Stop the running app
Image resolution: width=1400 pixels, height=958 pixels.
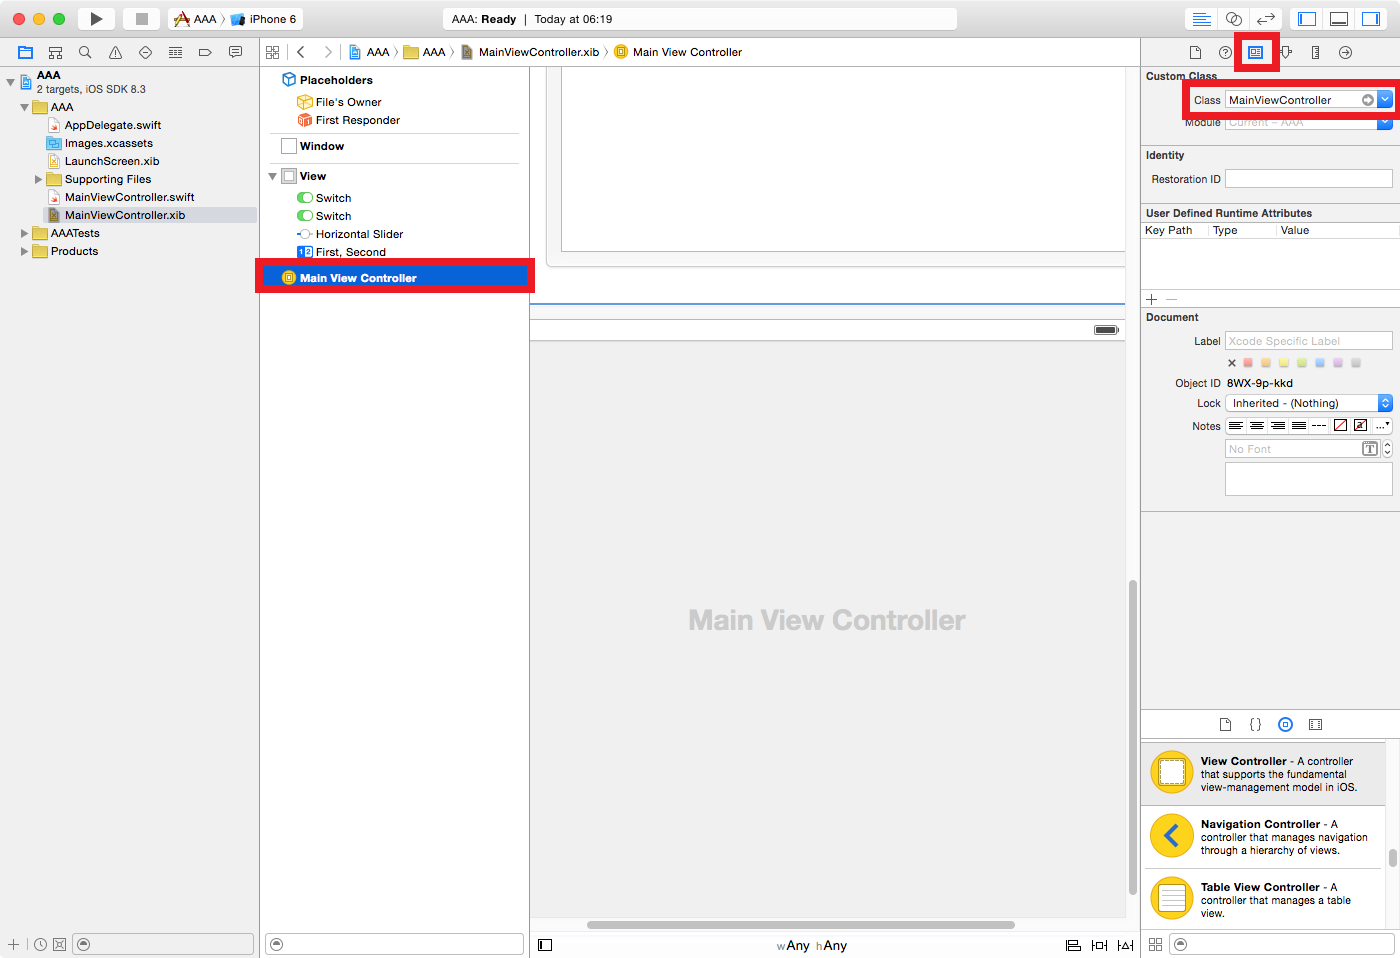142,19
